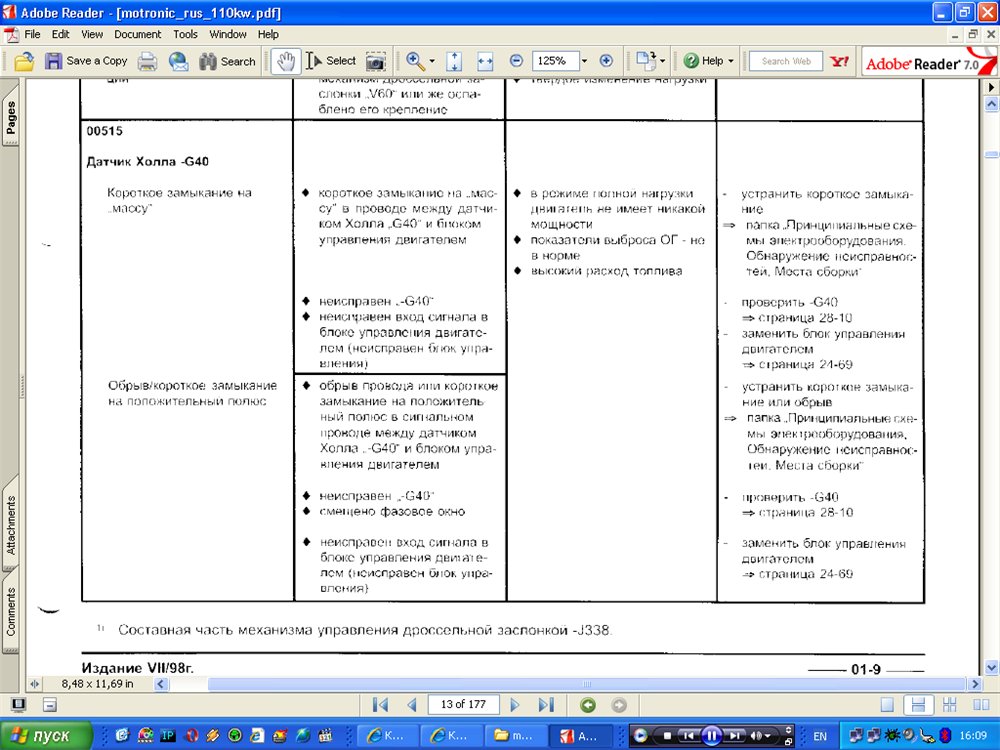The height and width of the screenshot is (750, 1000).
Task: Click the vertical scrollbar down arrow
Action: click(x=991, y=668)
